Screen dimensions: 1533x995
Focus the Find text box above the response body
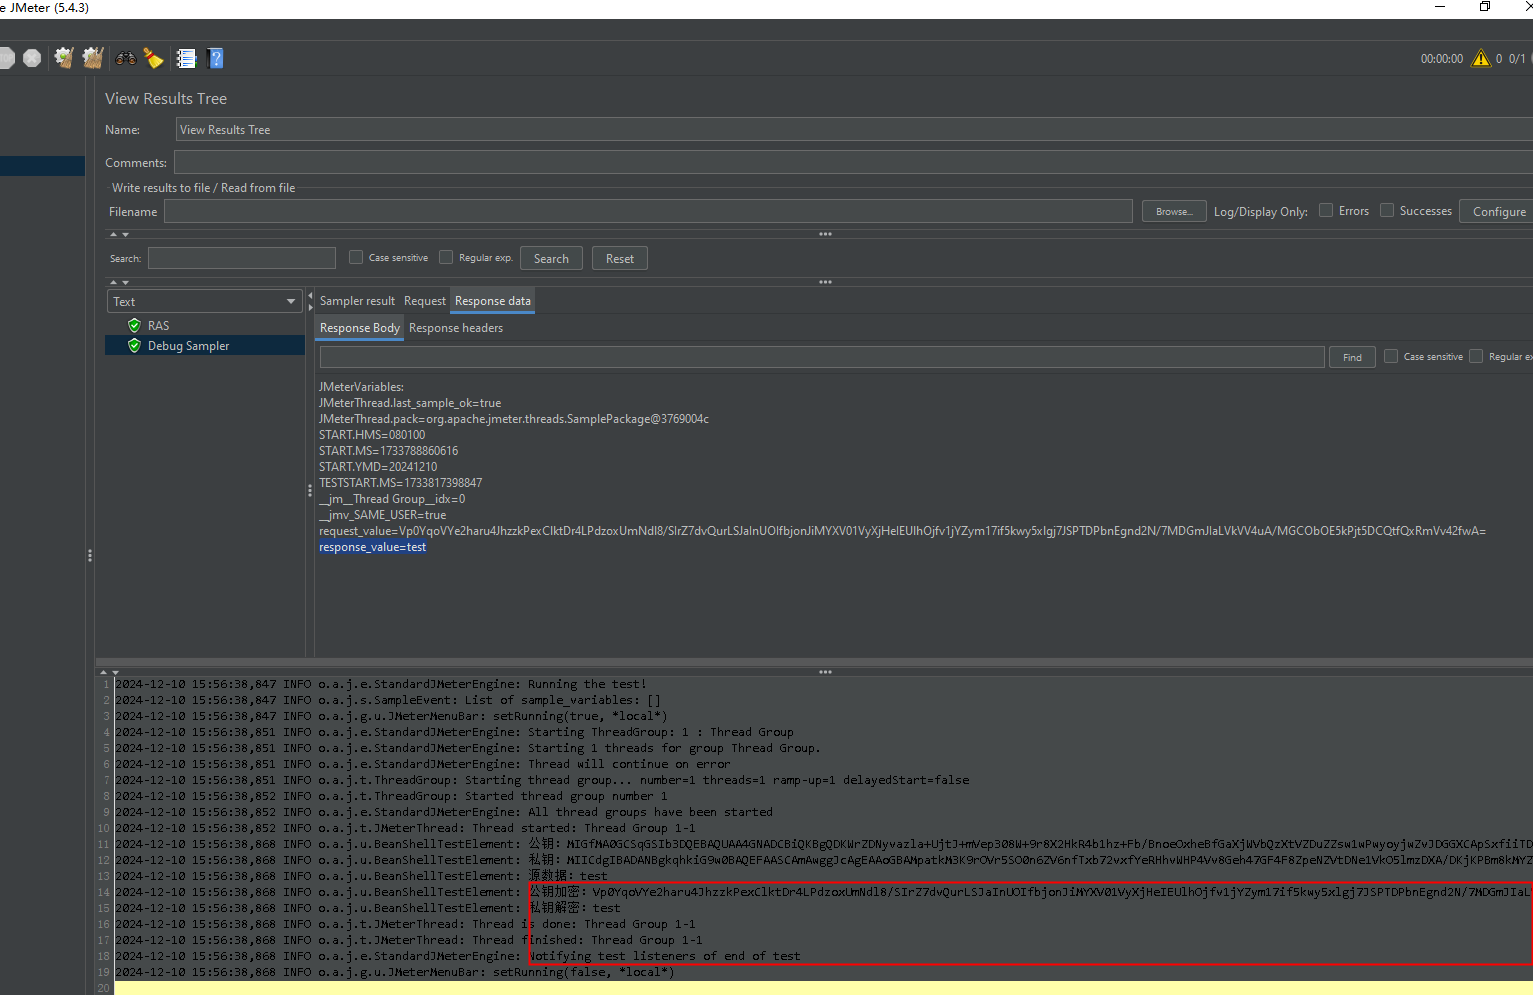[x=822, y=357]
